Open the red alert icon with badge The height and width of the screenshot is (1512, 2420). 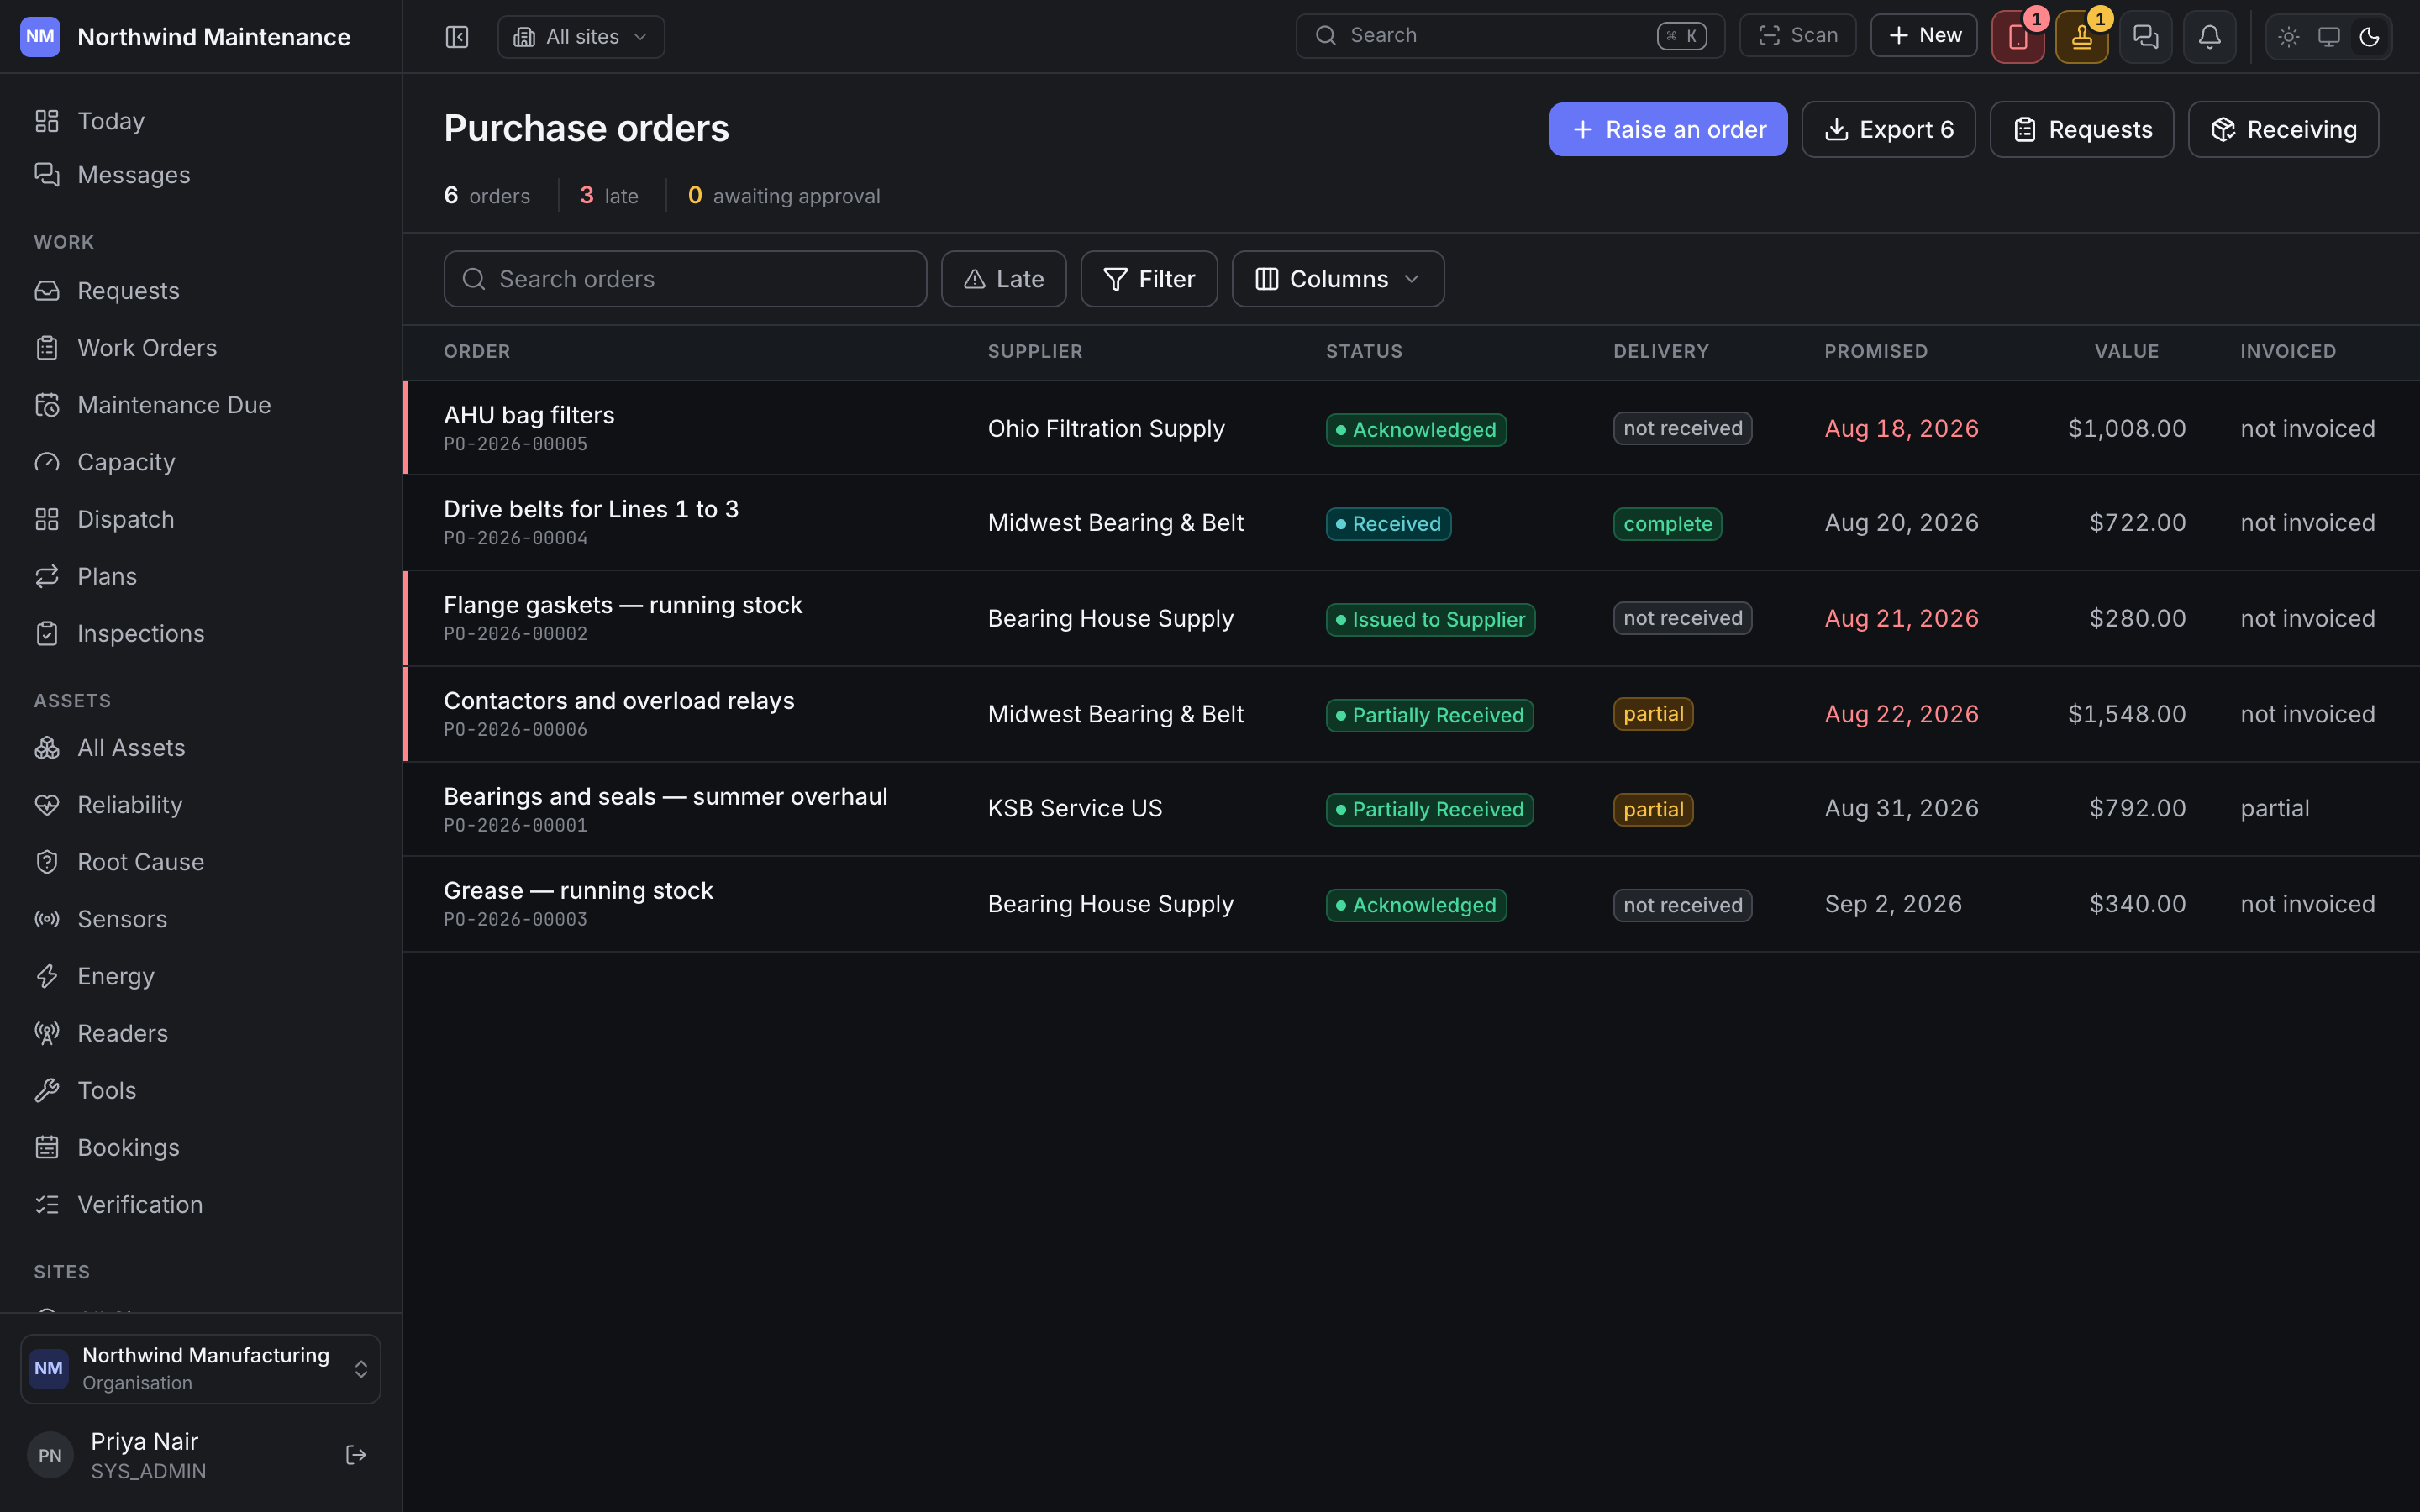[2018, 37]
